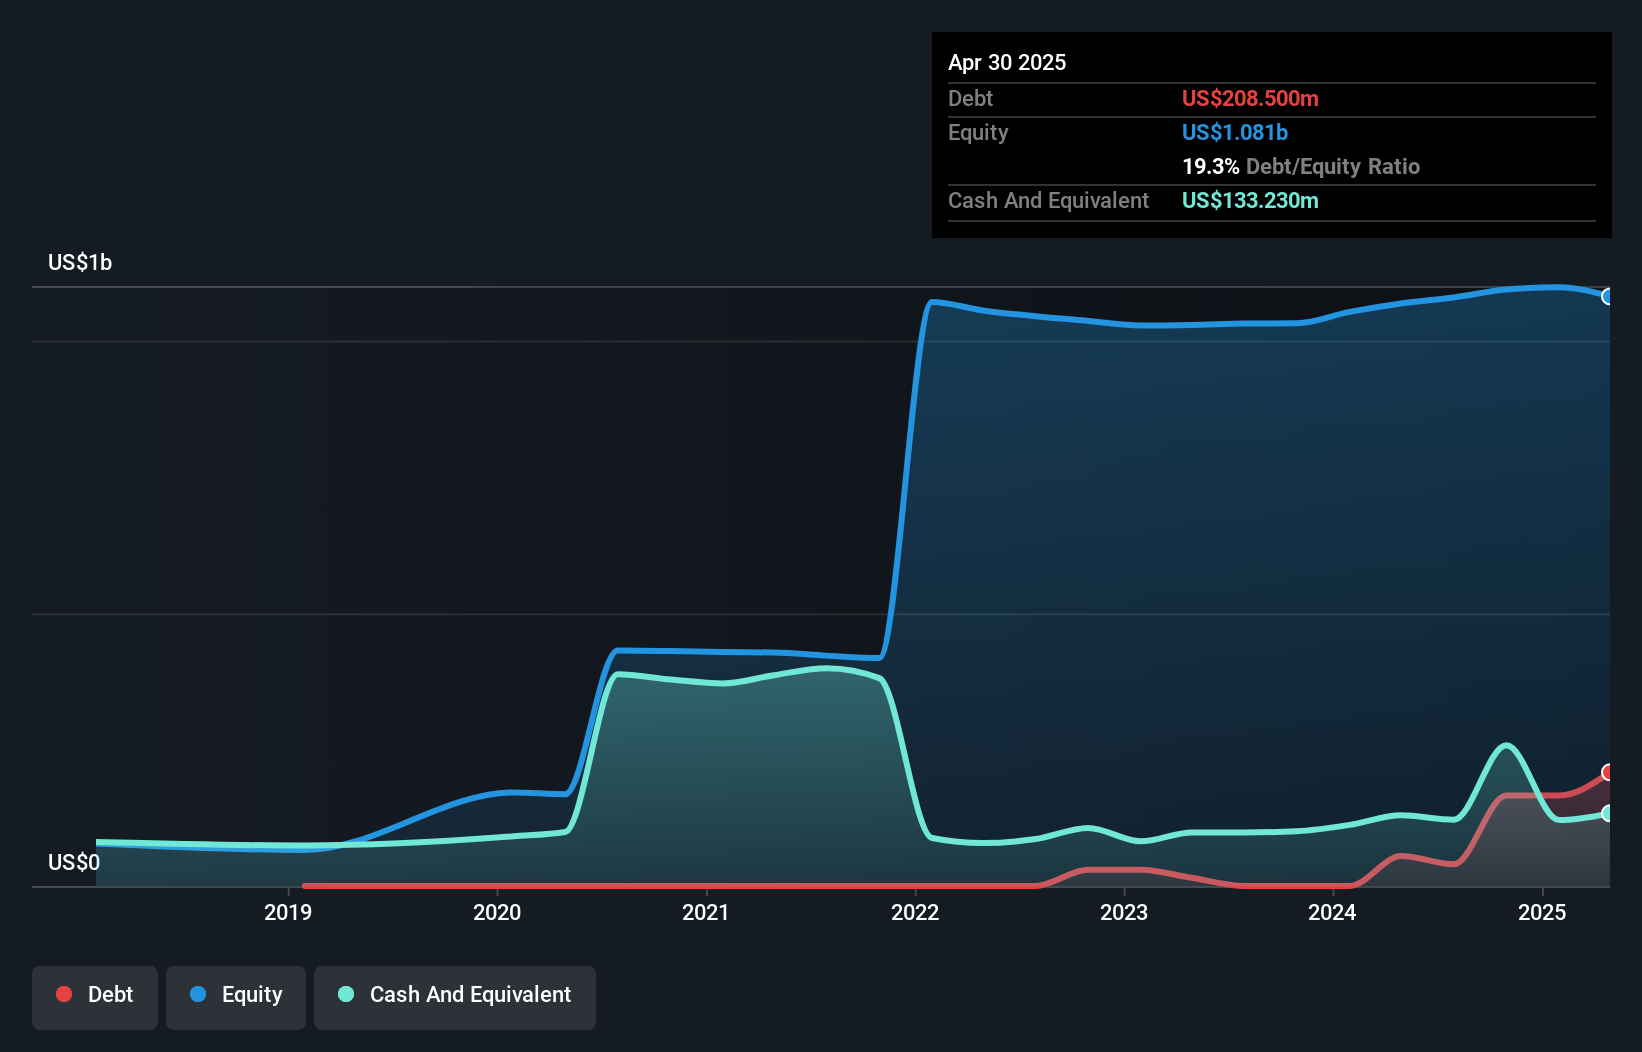Image resolution: width=1642 pixels, height=1052 pixels.
Task: Click the Cash And Equivalent tooltip label
Action: pos(1048,200)
